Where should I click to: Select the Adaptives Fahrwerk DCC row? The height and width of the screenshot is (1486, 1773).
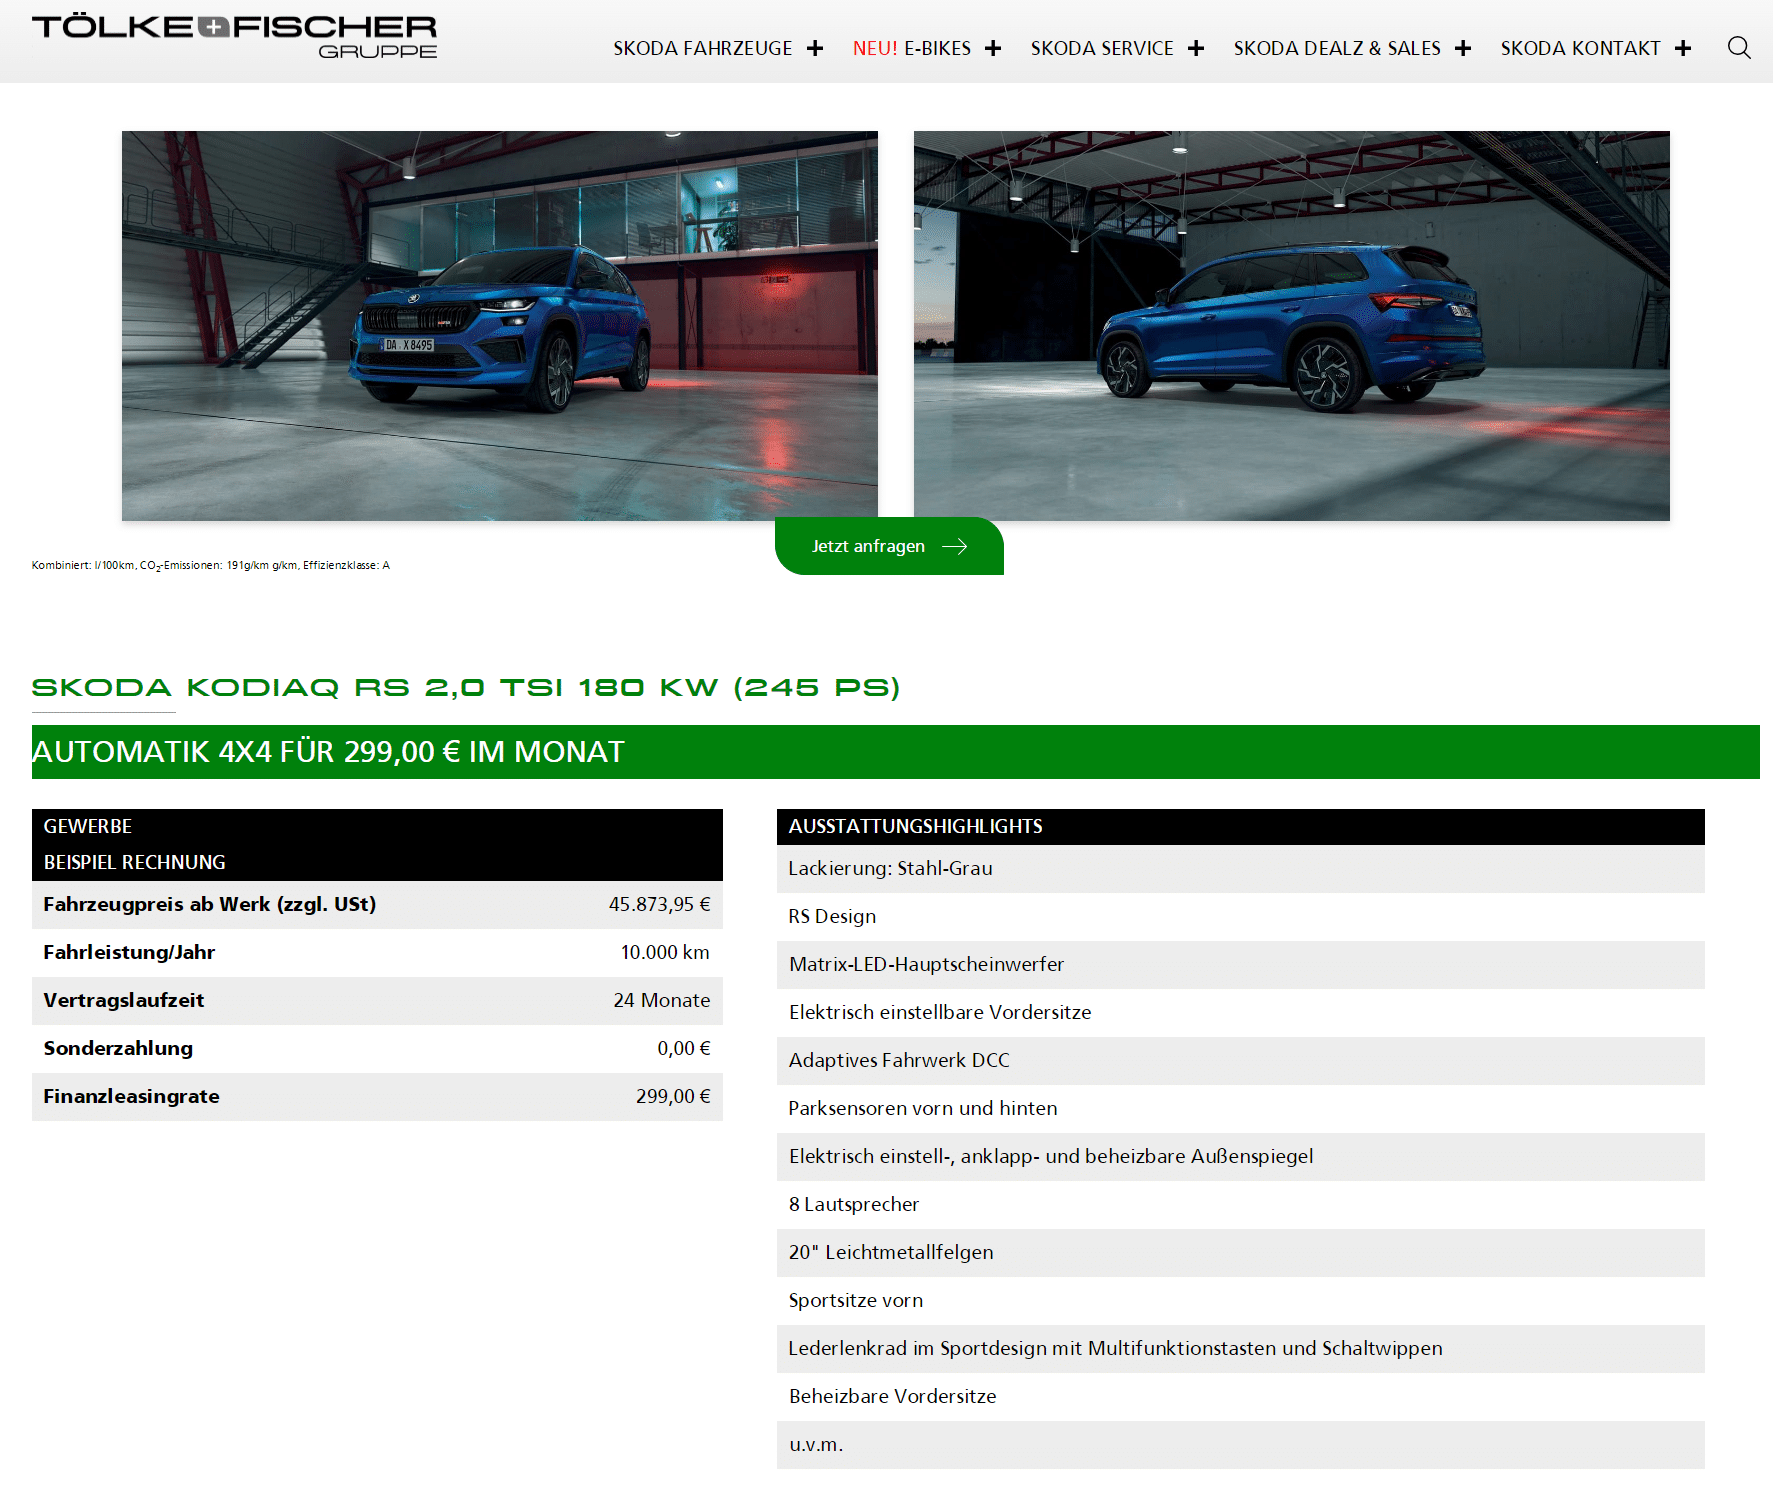coord(1241,1061)
